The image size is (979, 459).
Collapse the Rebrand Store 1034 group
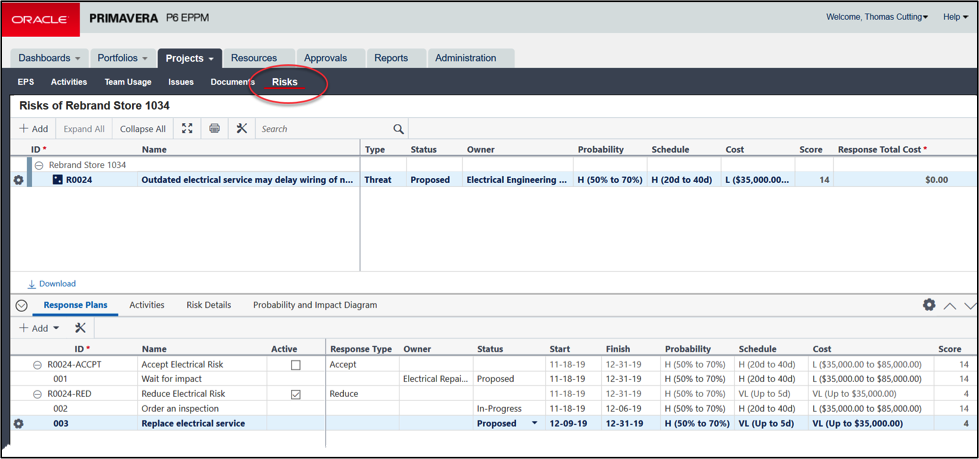39,165
